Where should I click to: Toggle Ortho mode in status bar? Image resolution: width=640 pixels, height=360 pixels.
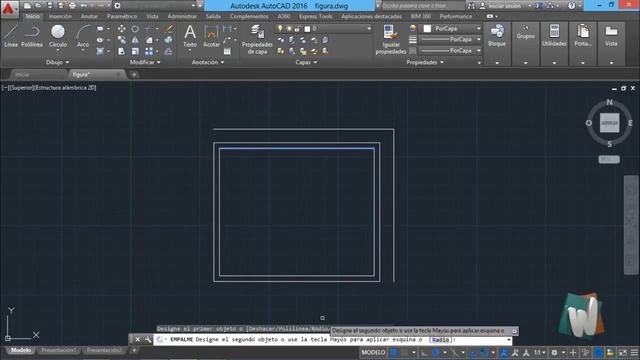coord(424,352)
